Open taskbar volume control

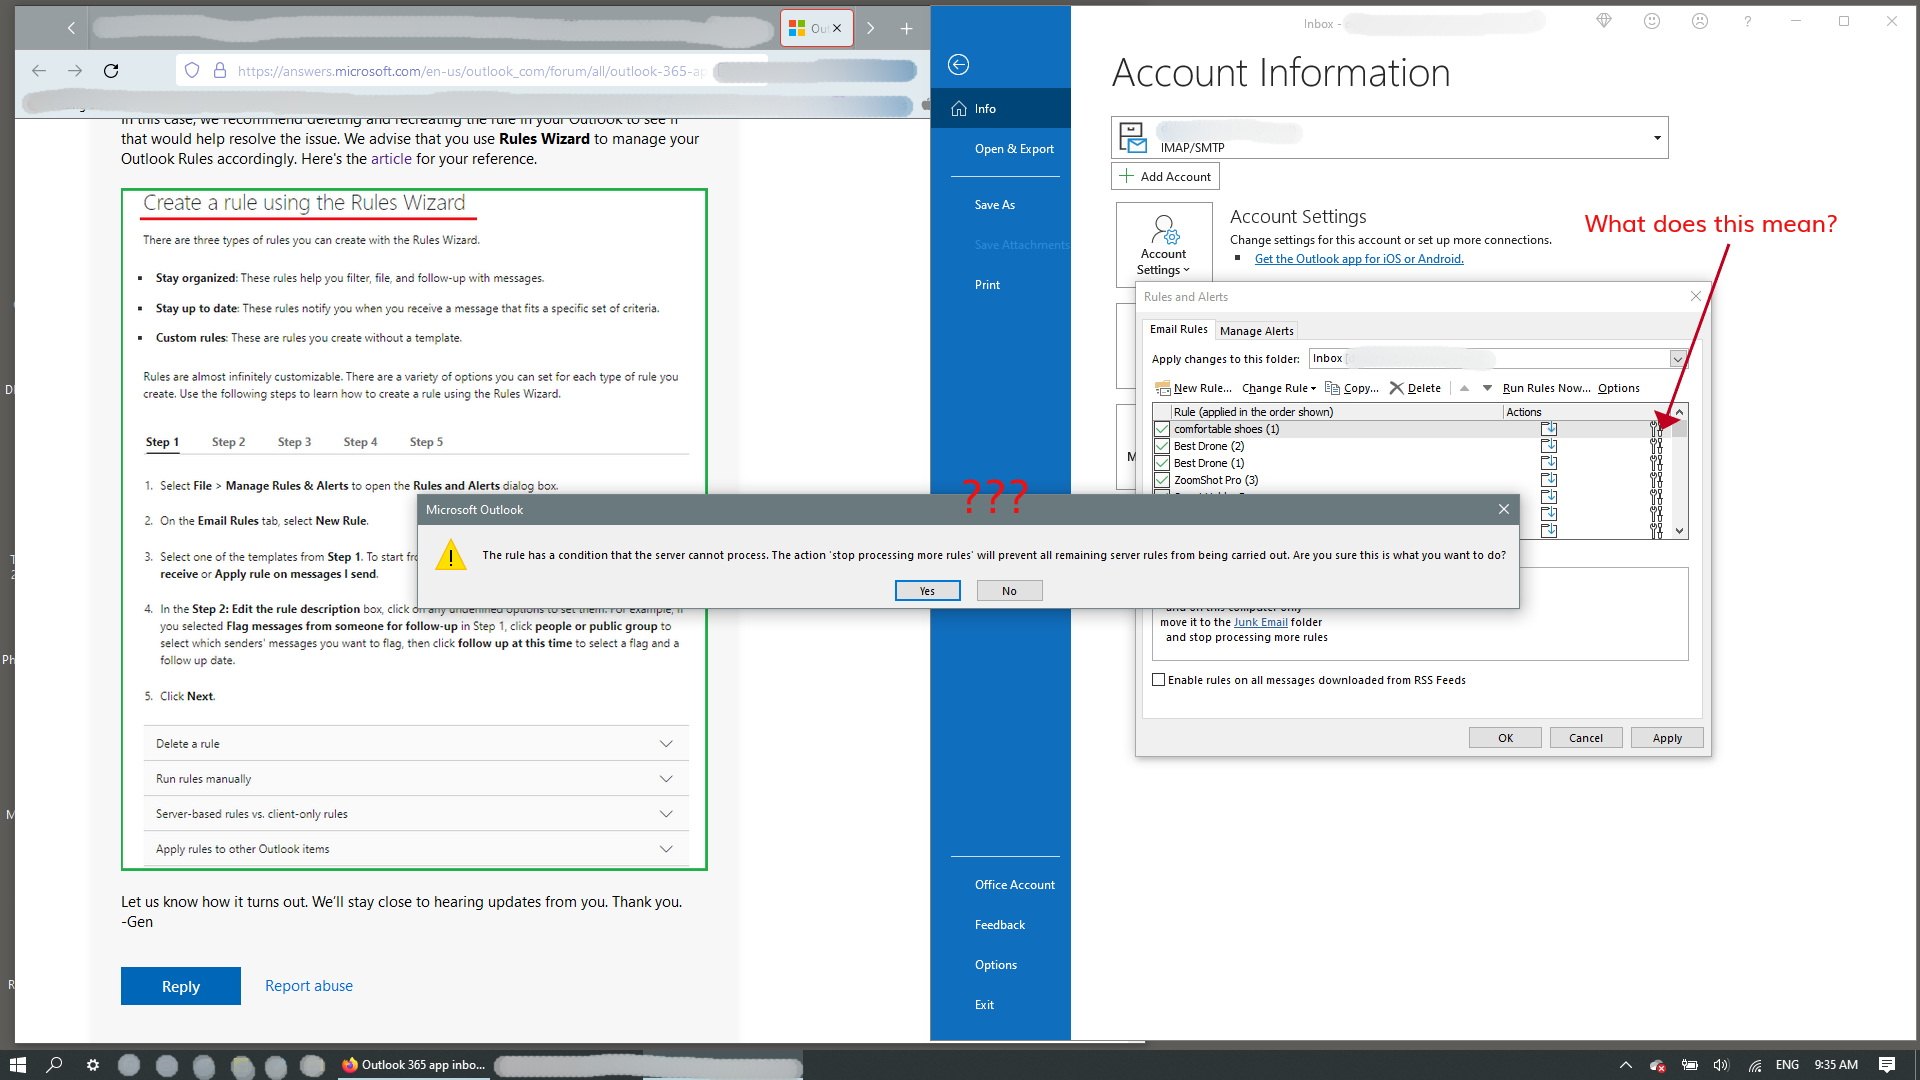tap(1721, 1065)
